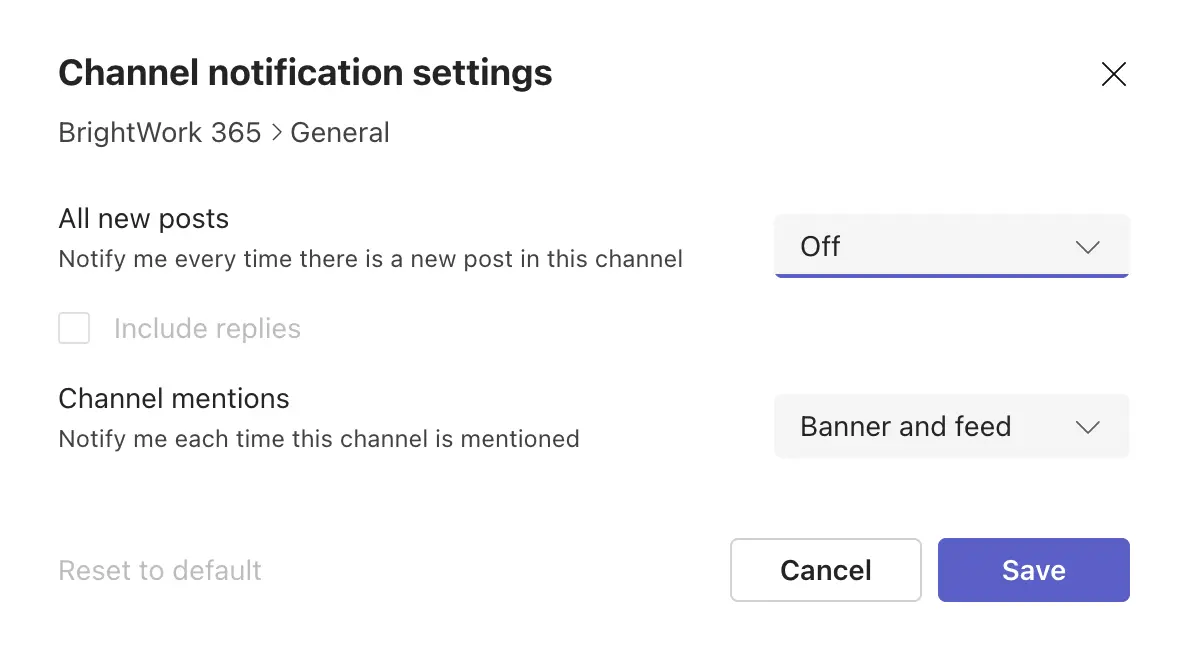
Task: Click the new post notification description text
Action: coord(370,260)
